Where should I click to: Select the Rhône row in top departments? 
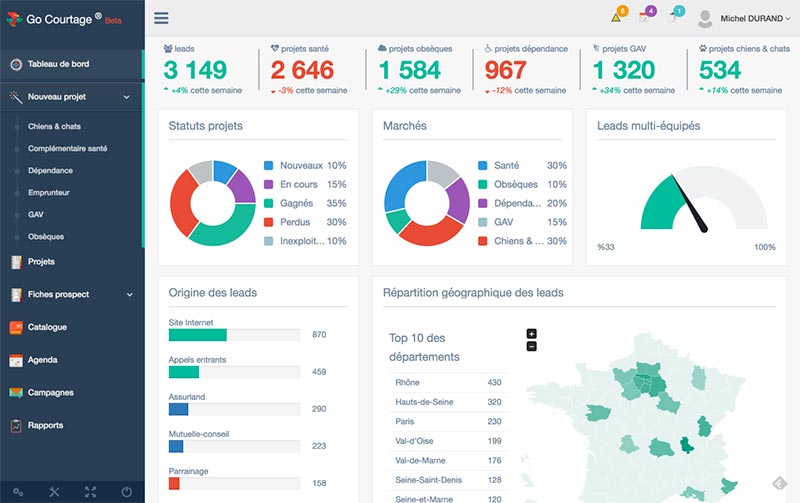[446, 382]
